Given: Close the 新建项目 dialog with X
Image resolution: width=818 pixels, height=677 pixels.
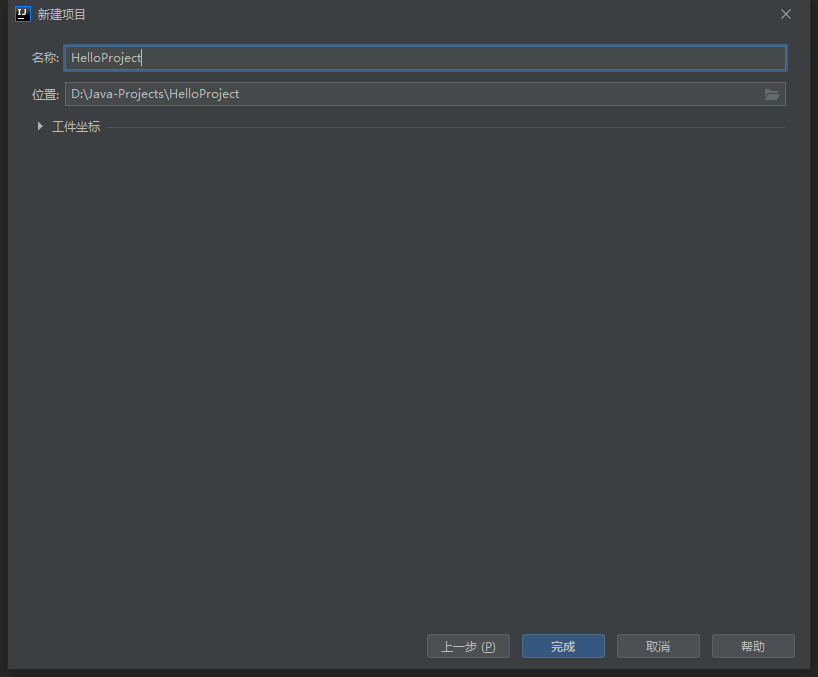Looking at the screenshot, I should 786,14.
